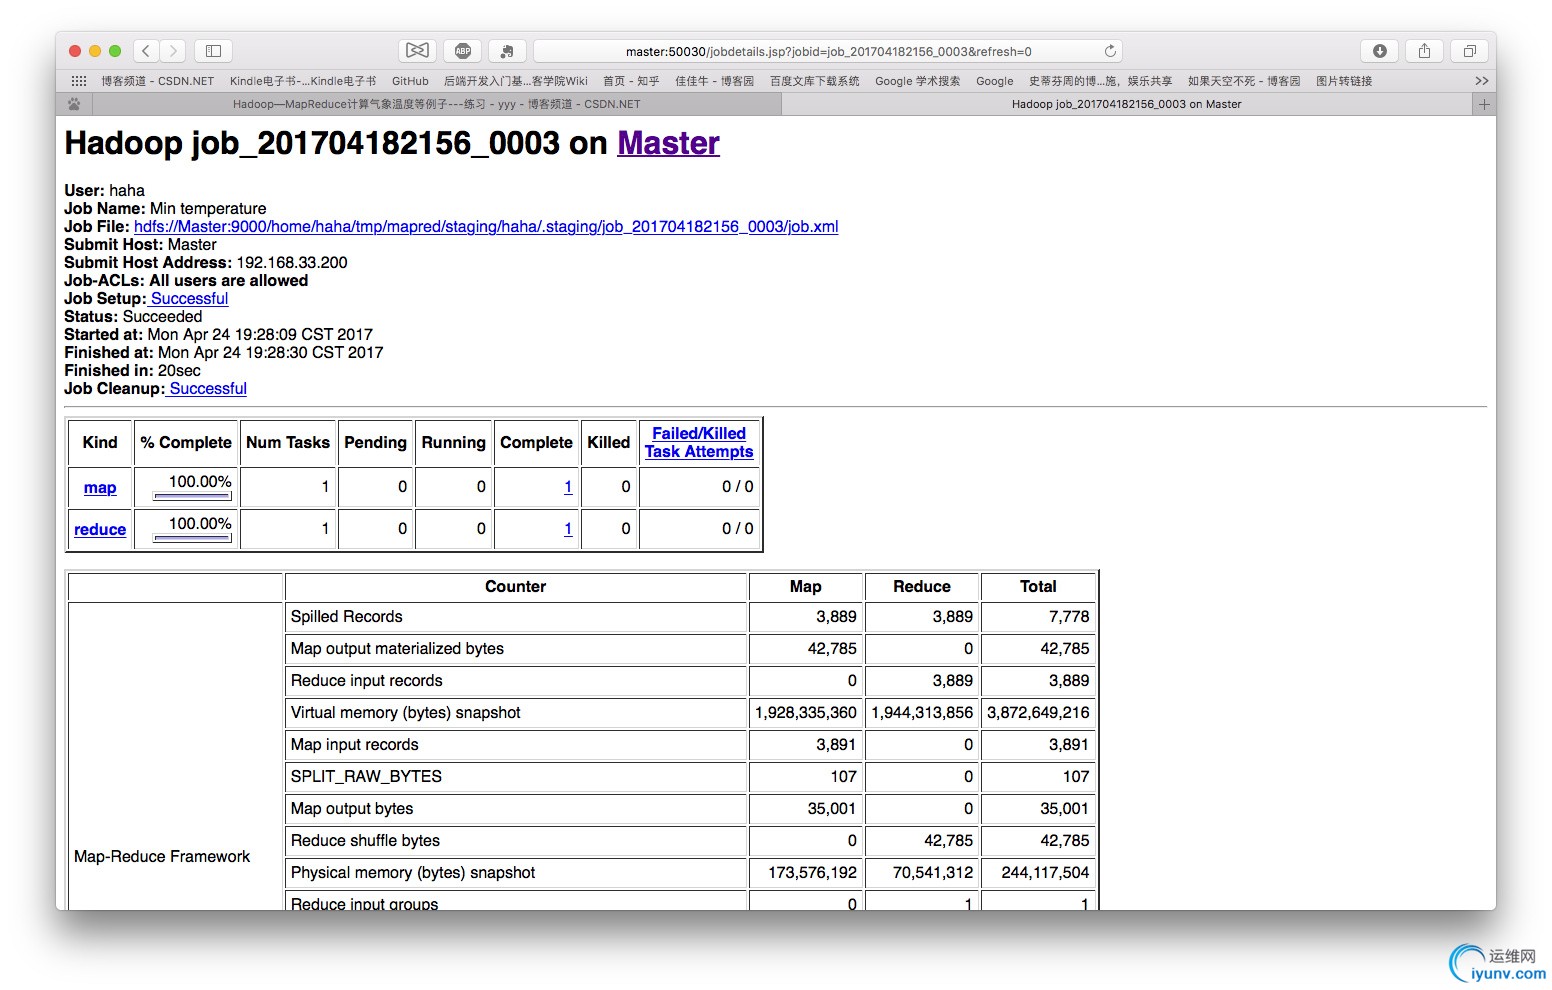Image resolution: width=1552 pixels, height=990 pixels.
Task: Open the Top Sites grid icon
Action: click(79, 81)
